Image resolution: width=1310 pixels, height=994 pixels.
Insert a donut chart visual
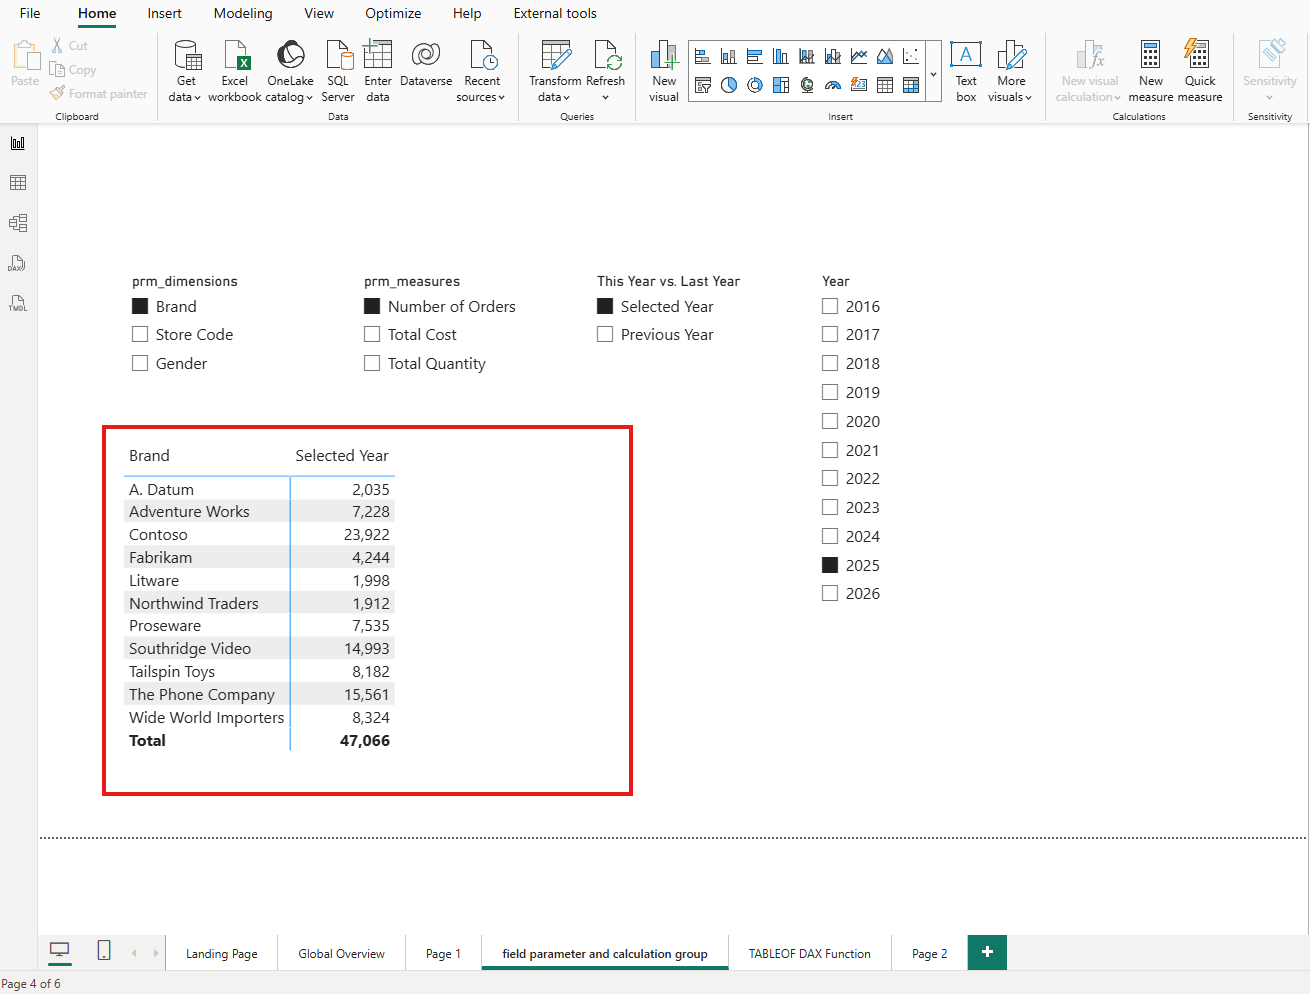(x=755, y=85)
